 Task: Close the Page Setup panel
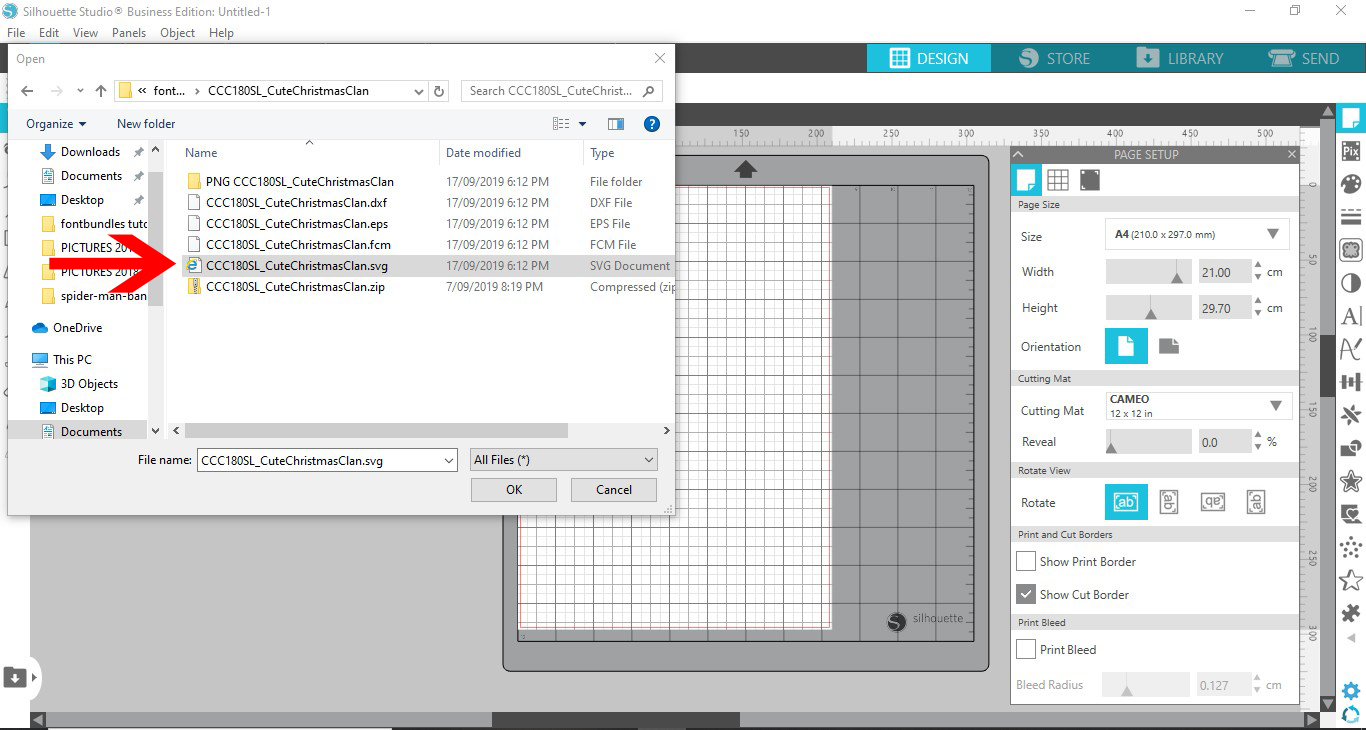pos(1292,155)
